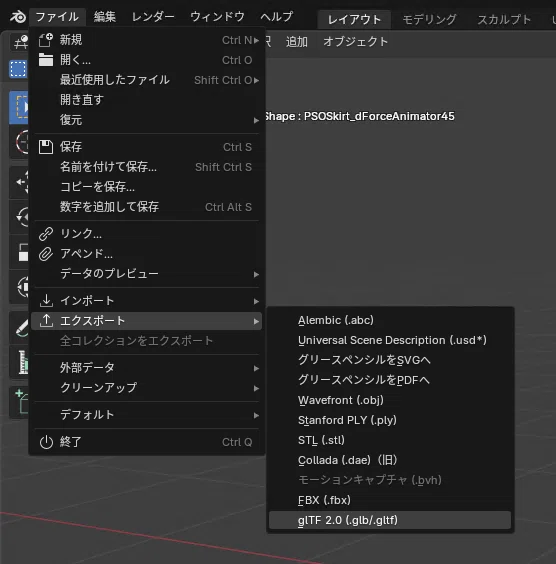Image resolution: width=556 pixels, height=564 pixels.
Task: Choose 名前を付けて保存...
Action: pyautogui.click(x=147, y=167)
